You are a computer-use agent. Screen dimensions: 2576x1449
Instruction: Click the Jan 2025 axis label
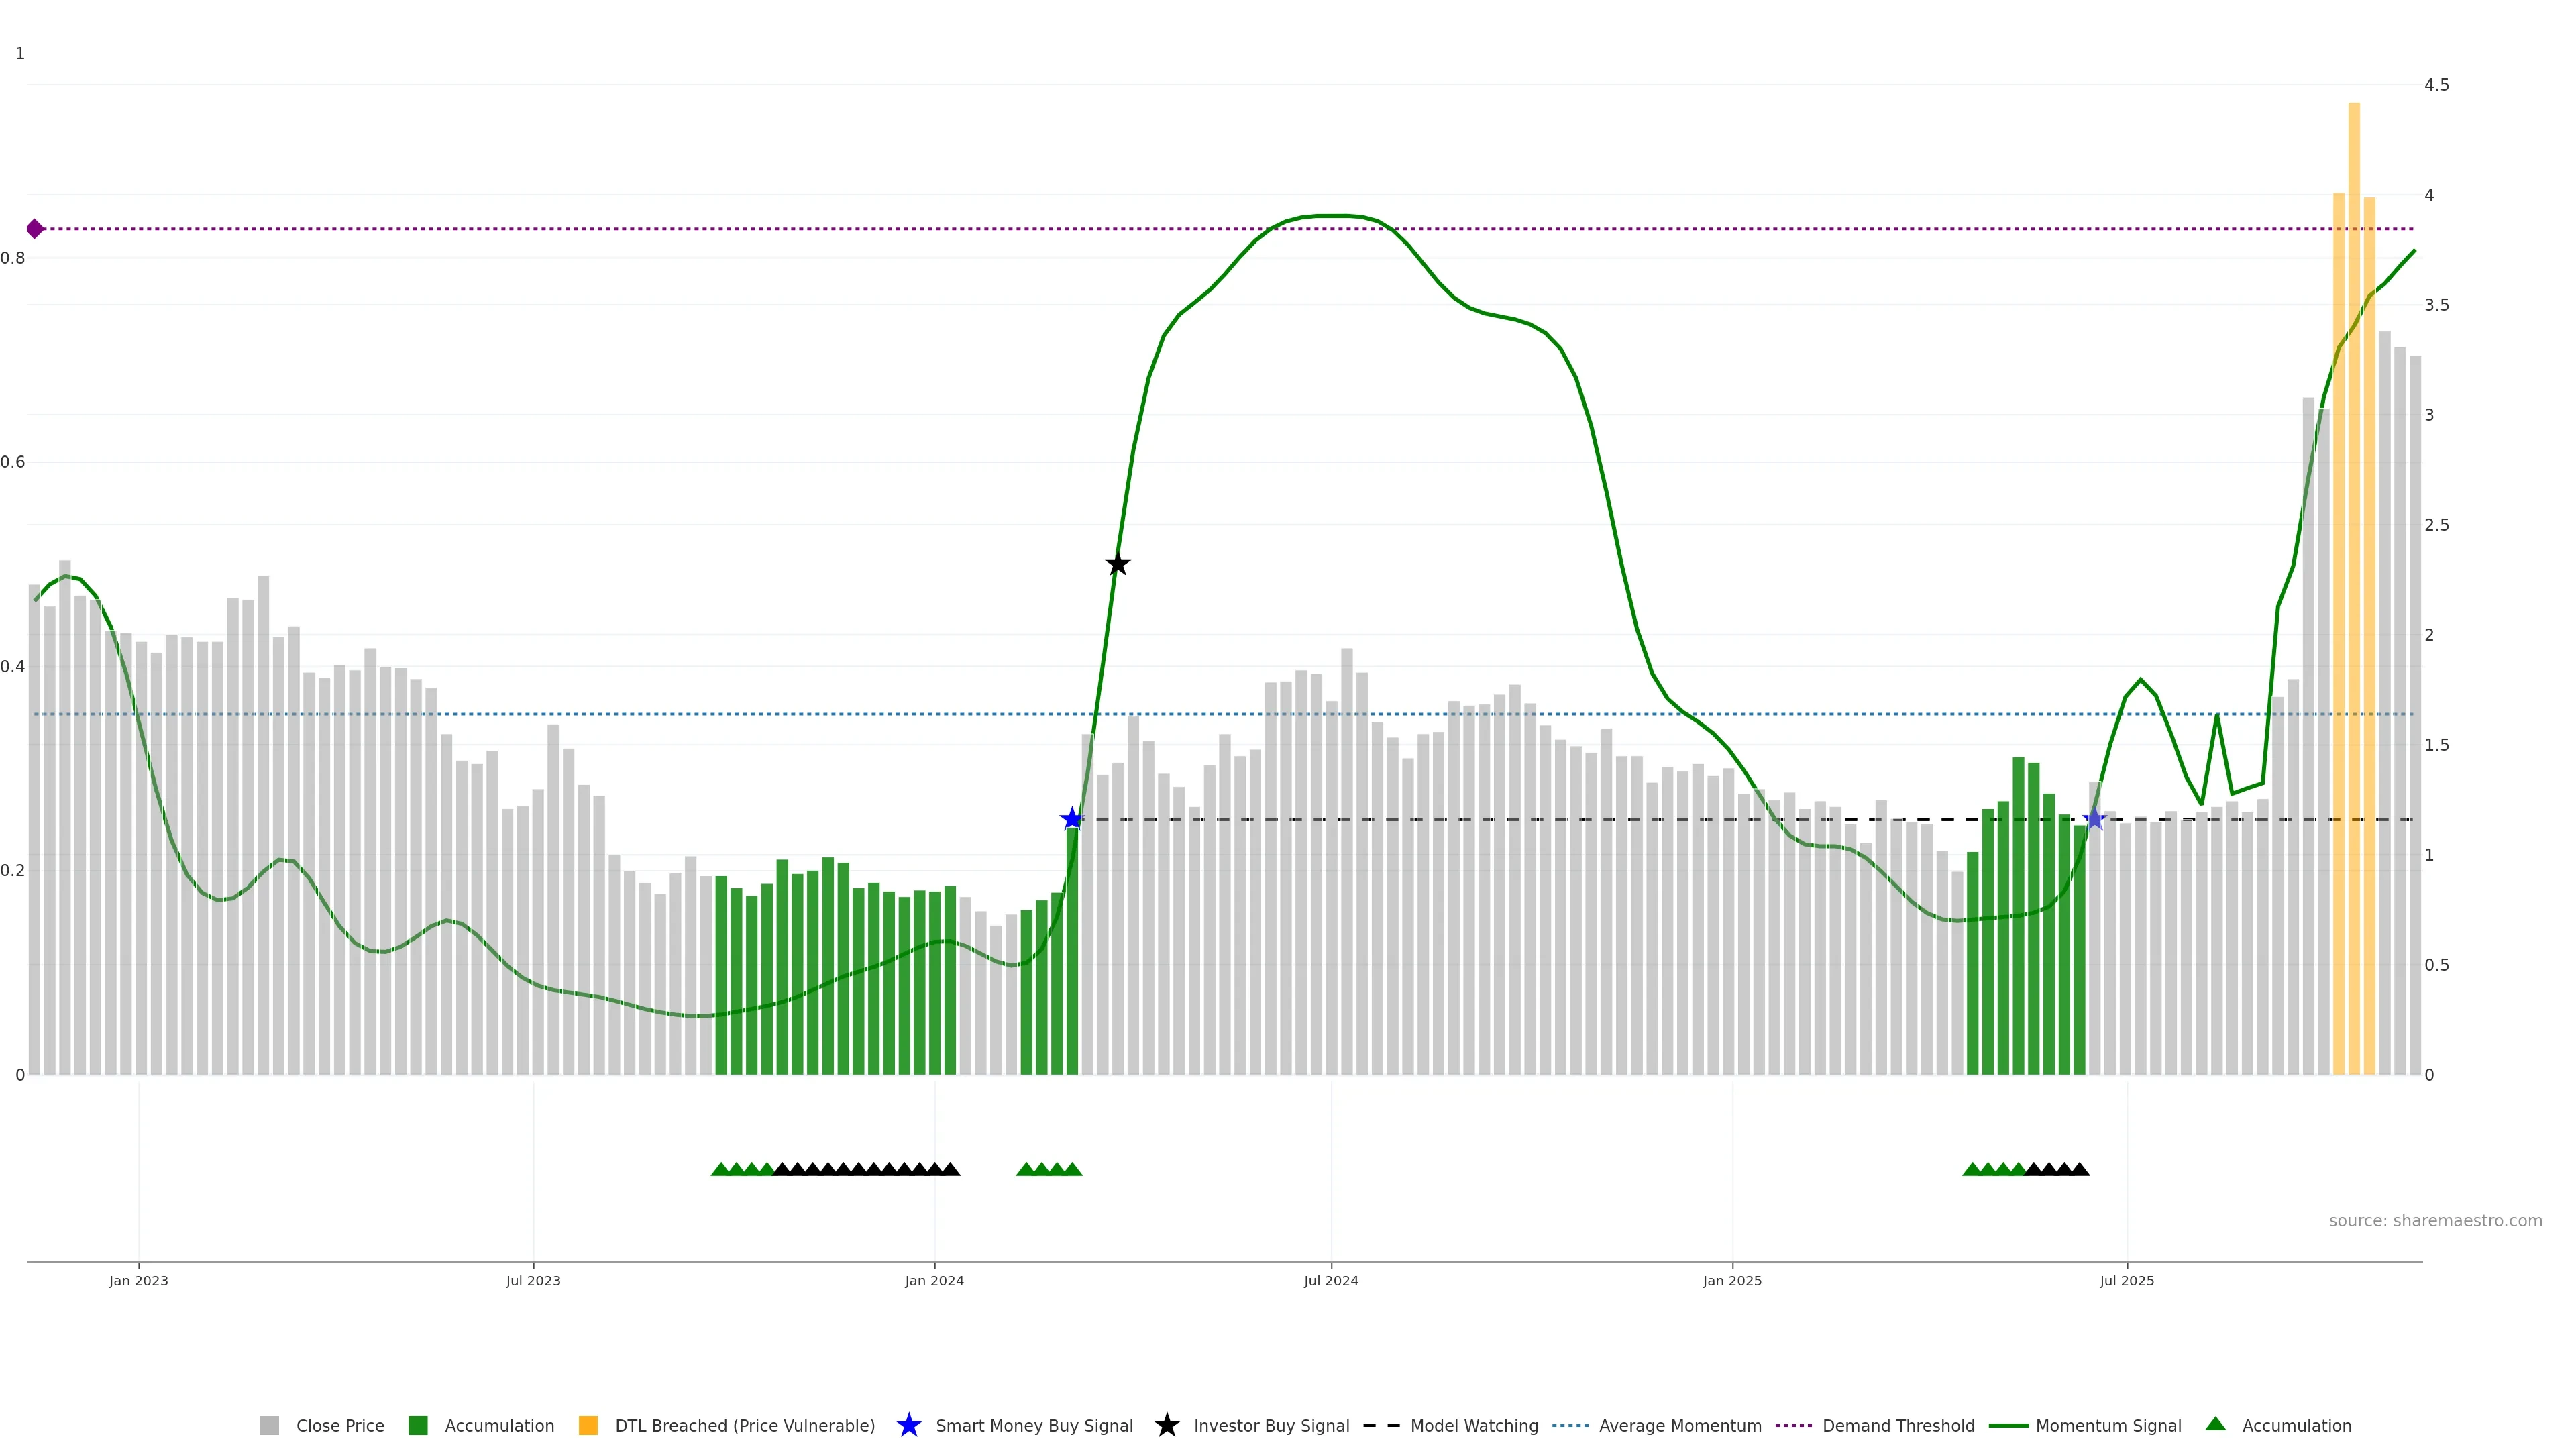tap(1732, 1281)
